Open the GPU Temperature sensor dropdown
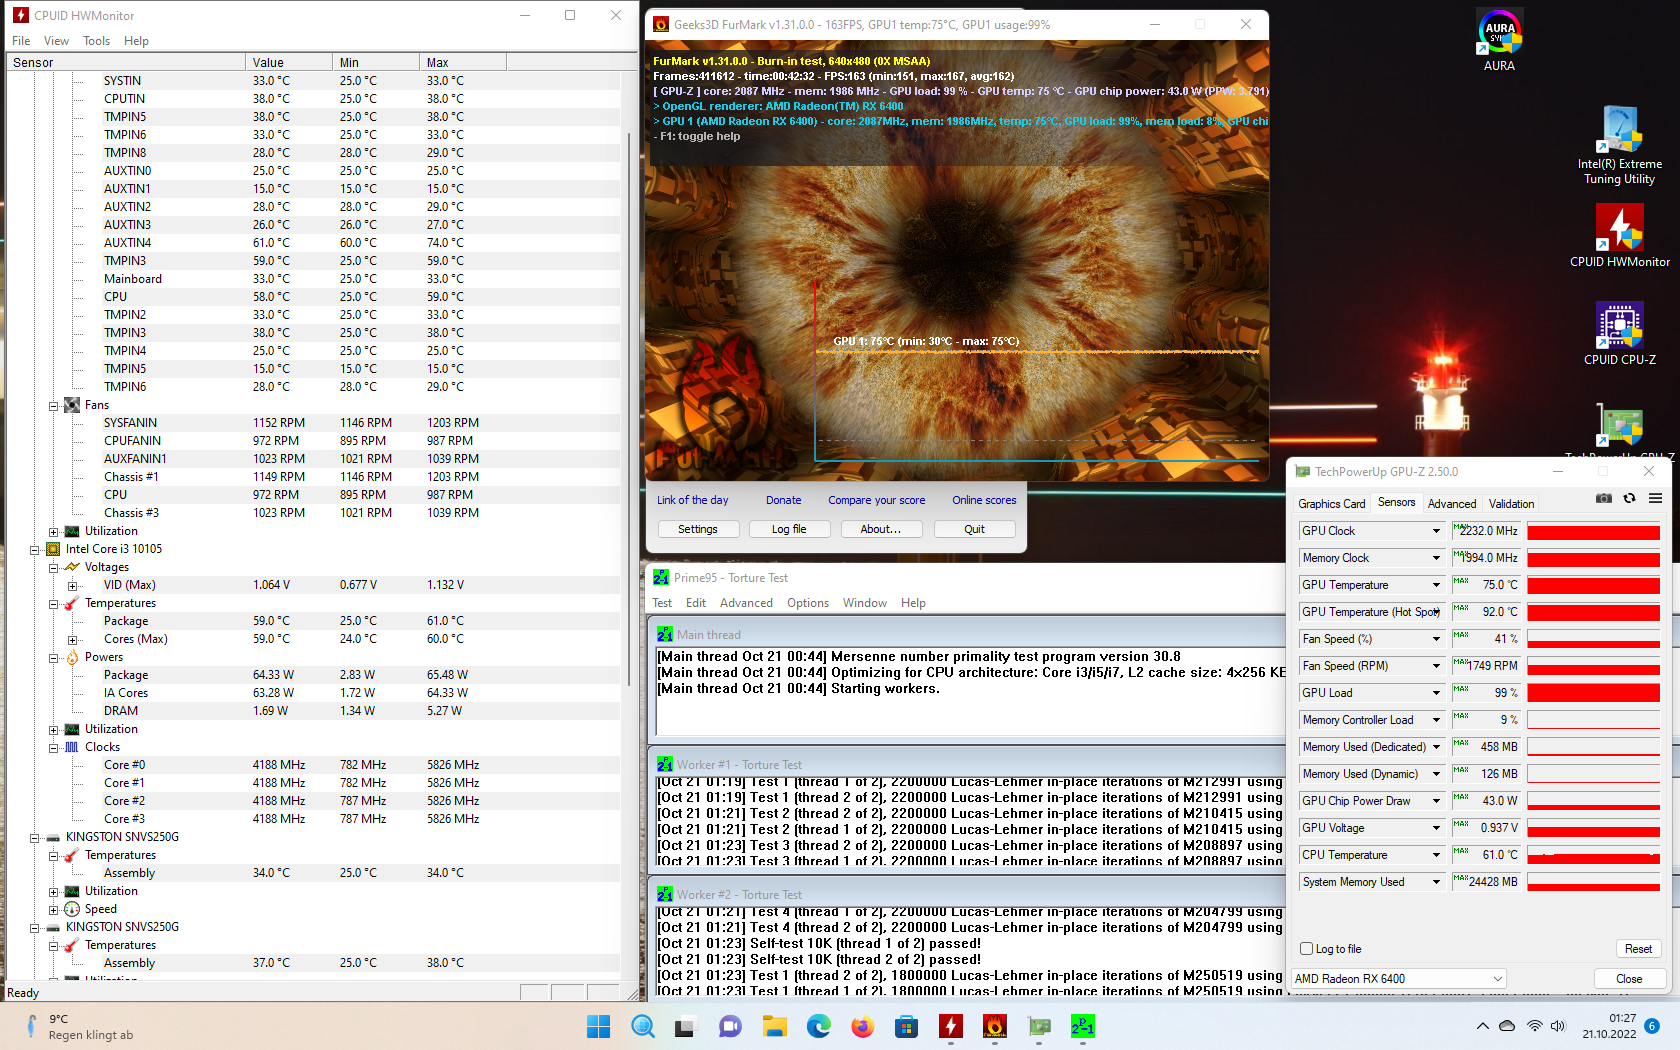This screenshot has height=1050, width=1680. tap(1436, 585)
